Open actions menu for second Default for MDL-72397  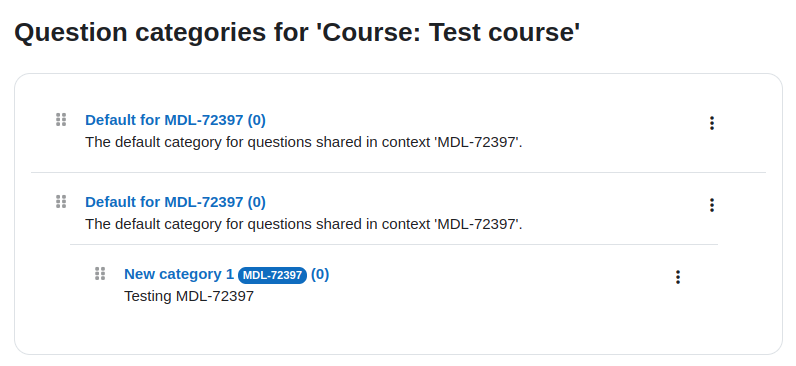click(x=712, y=205)
